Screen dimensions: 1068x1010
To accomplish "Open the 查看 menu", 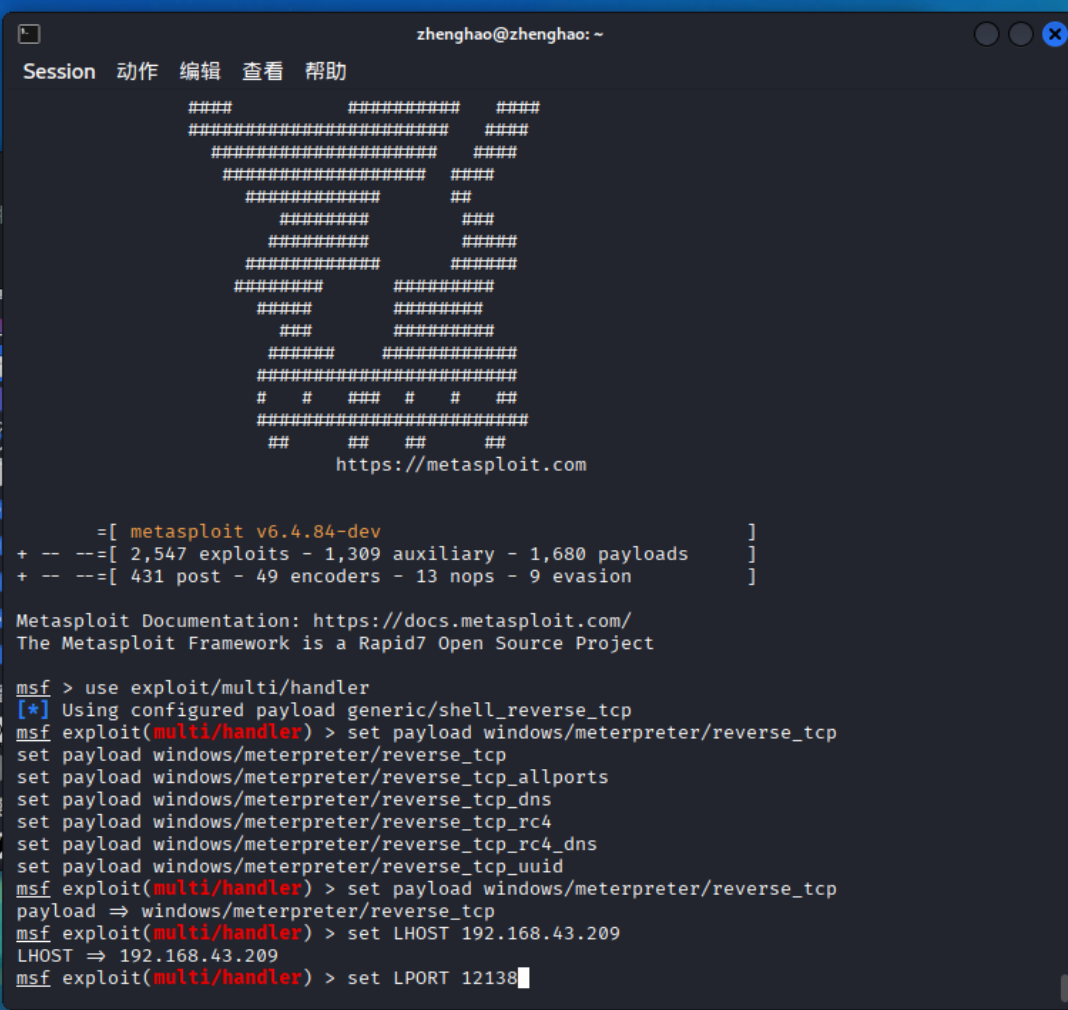I will [263, 72].
